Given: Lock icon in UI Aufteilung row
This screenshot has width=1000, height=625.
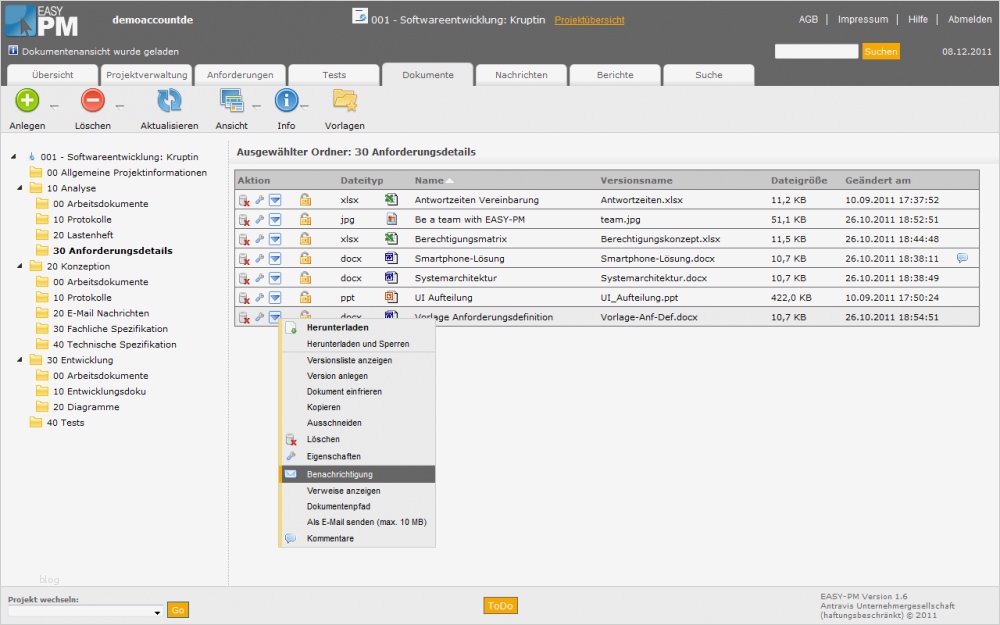Looking at the screenshot, I should click(305, 297).
